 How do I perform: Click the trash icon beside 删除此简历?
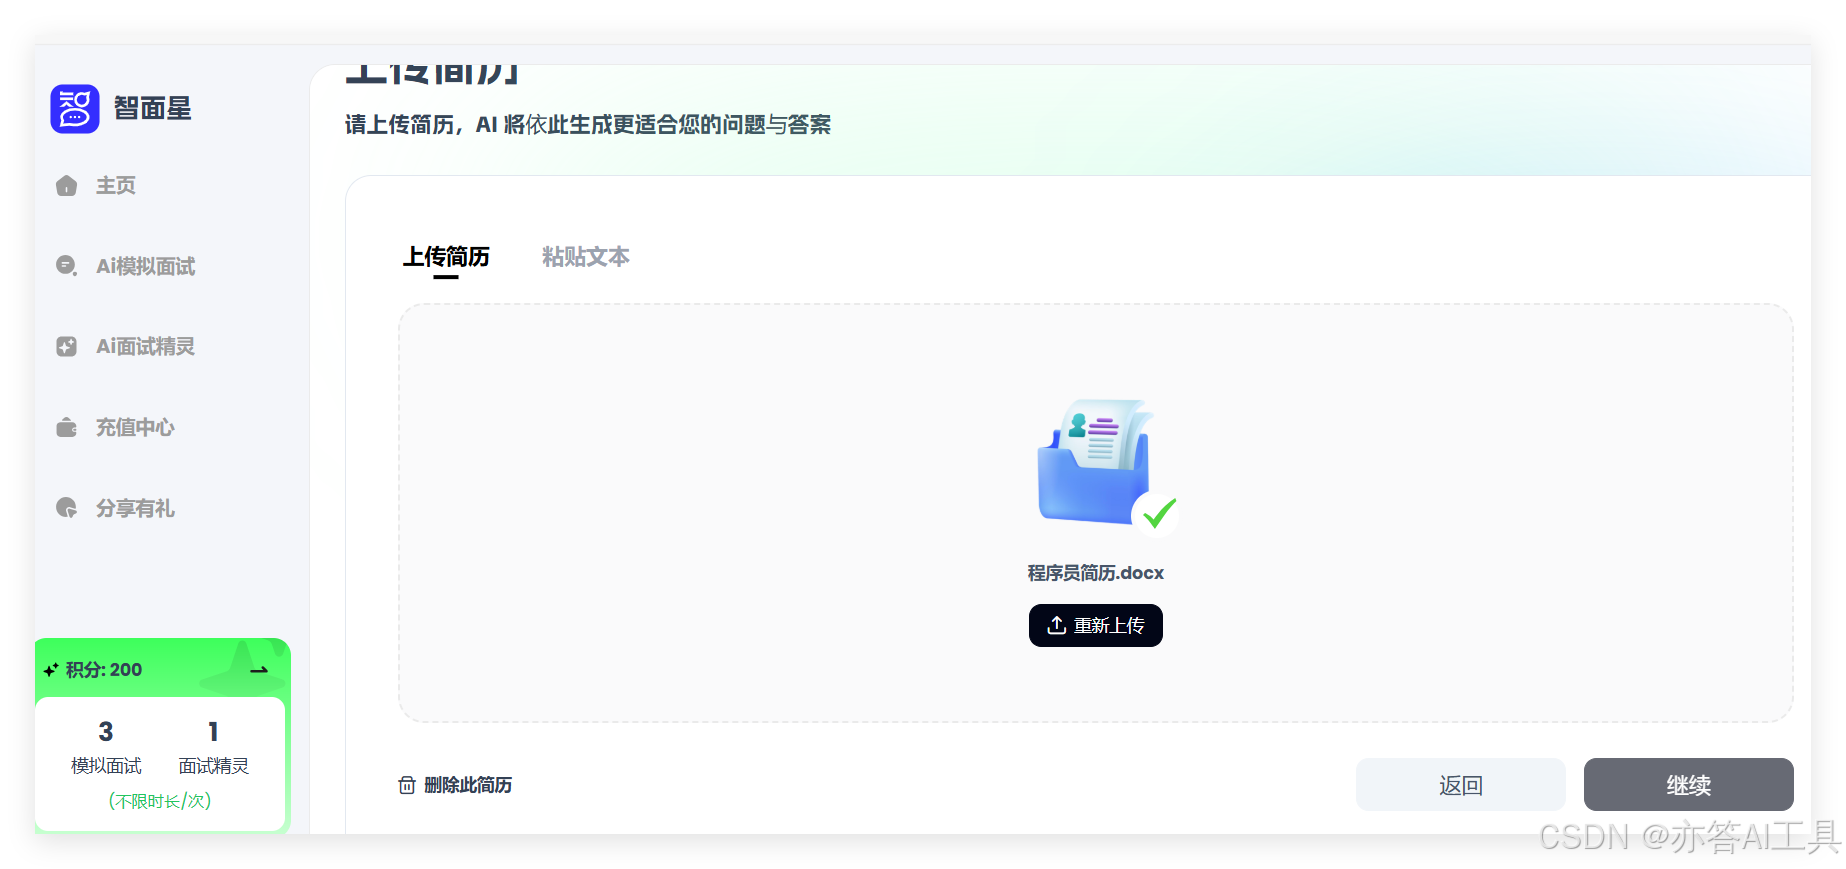coord(407,785)
